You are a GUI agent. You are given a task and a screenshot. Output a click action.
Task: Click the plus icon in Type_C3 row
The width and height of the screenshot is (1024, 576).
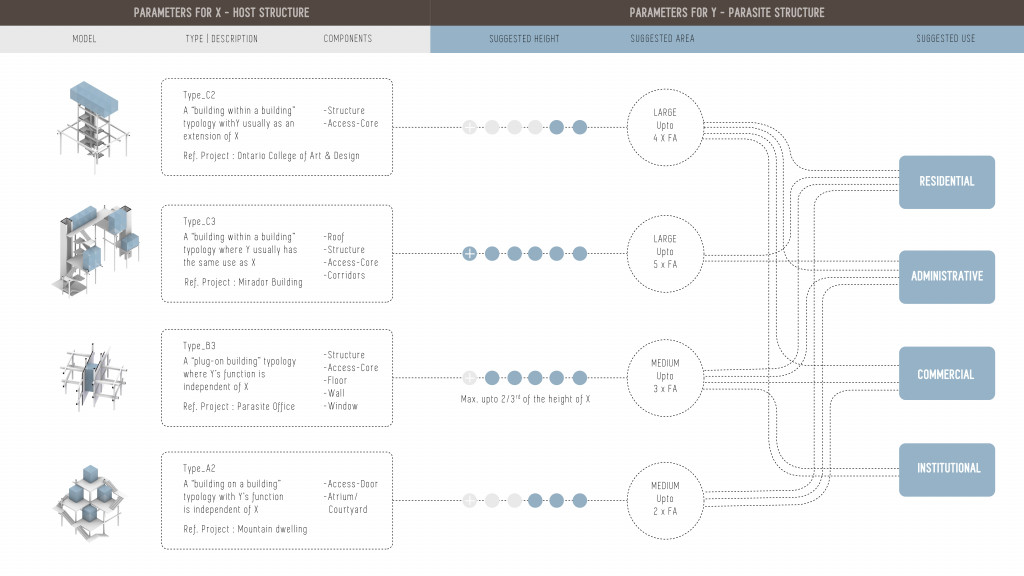[x=469, y=254]
